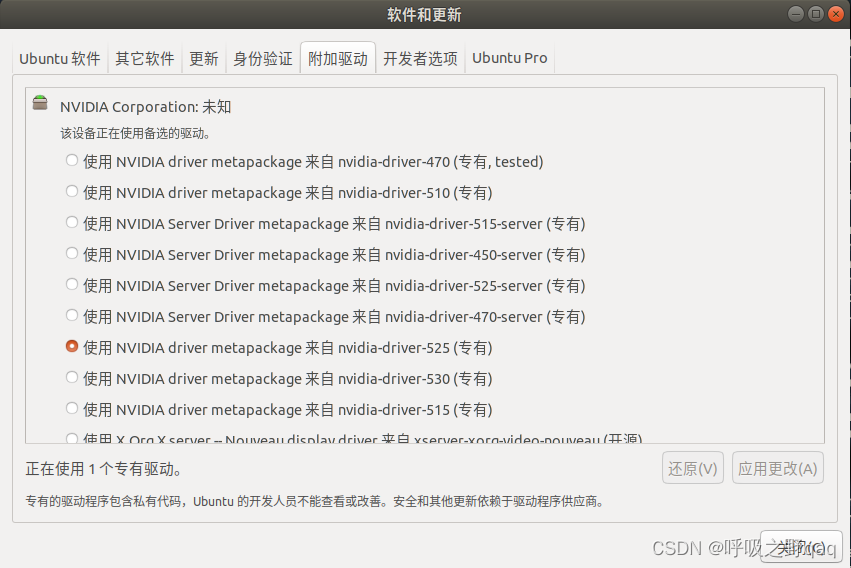The height and width of the screenshot is (568, 851).
Task: Click the NVIDIA Corporation: 未知 heading
Action: pyautogui.click(x=145, y=107)
